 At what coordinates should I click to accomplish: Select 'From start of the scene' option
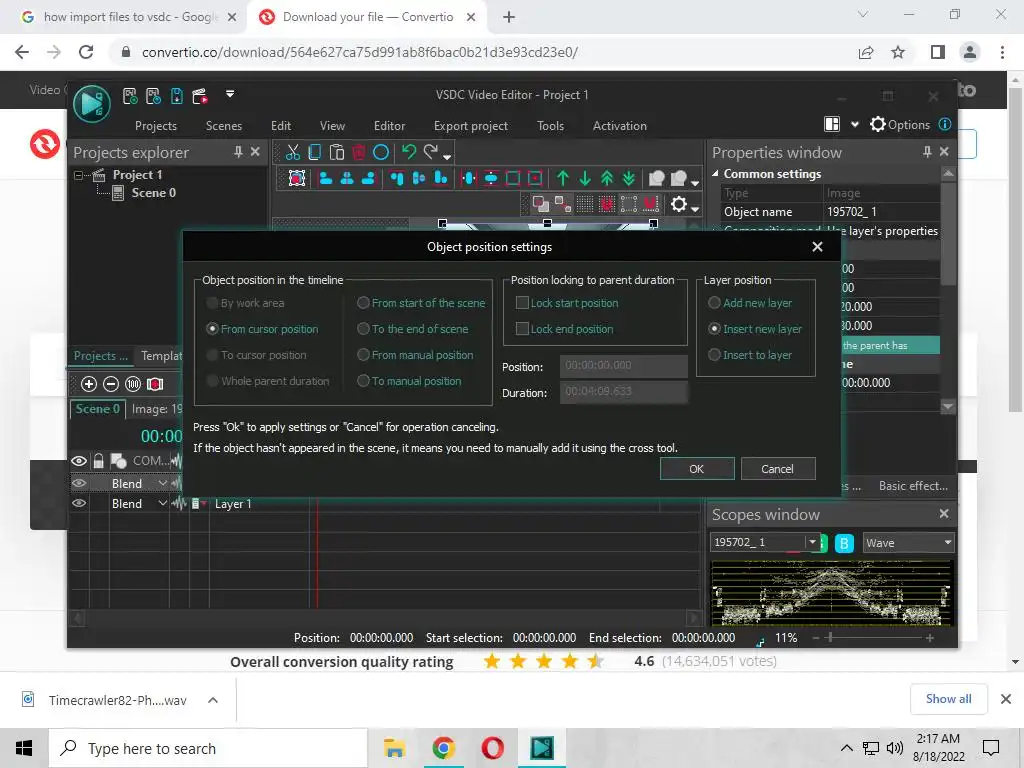[363, 303]
